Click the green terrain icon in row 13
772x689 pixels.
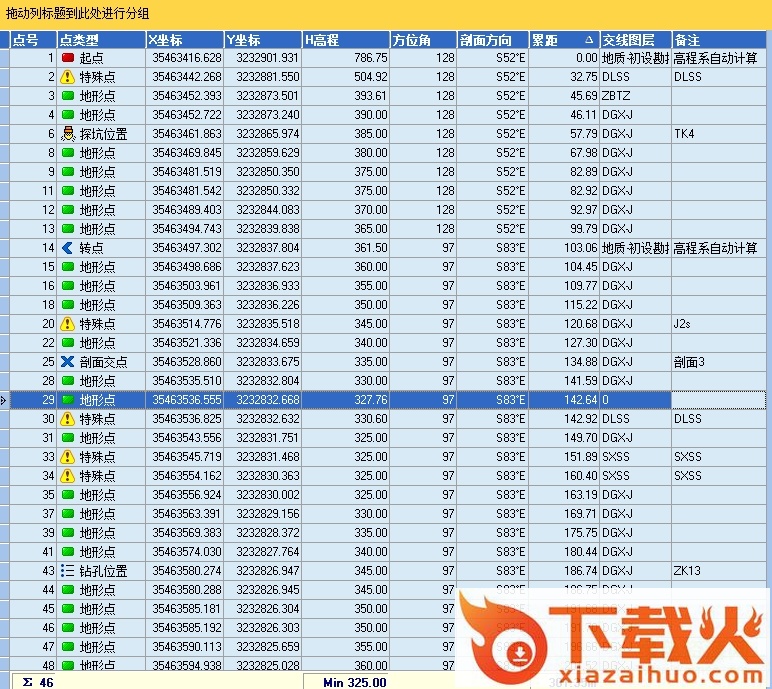click(68, 229)
